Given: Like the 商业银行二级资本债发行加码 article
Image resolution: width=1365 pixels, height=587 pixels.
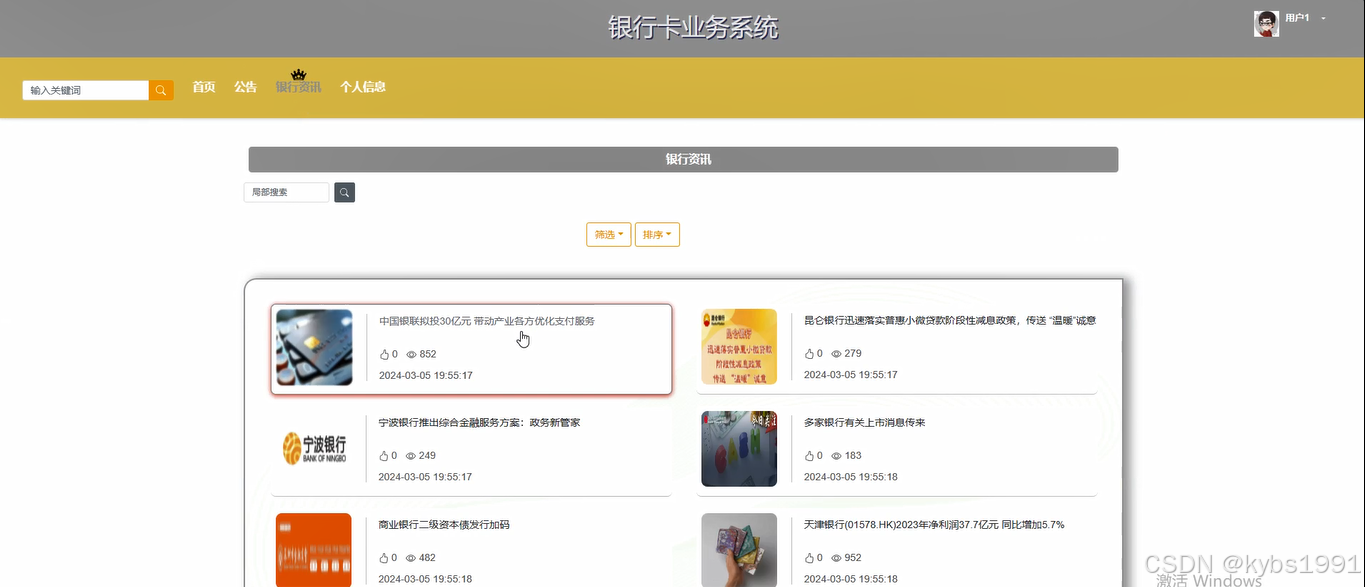Looking at the screenshot, I should coord(384,557).
